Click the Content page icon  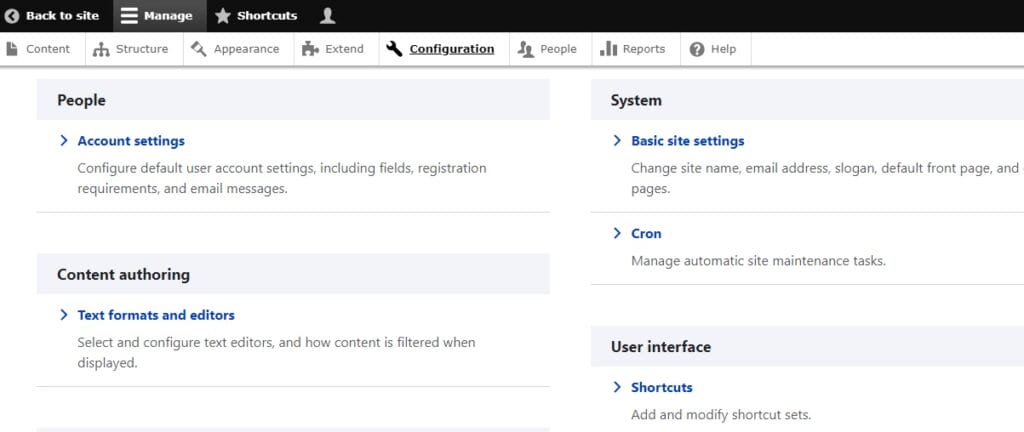(12, 49)
